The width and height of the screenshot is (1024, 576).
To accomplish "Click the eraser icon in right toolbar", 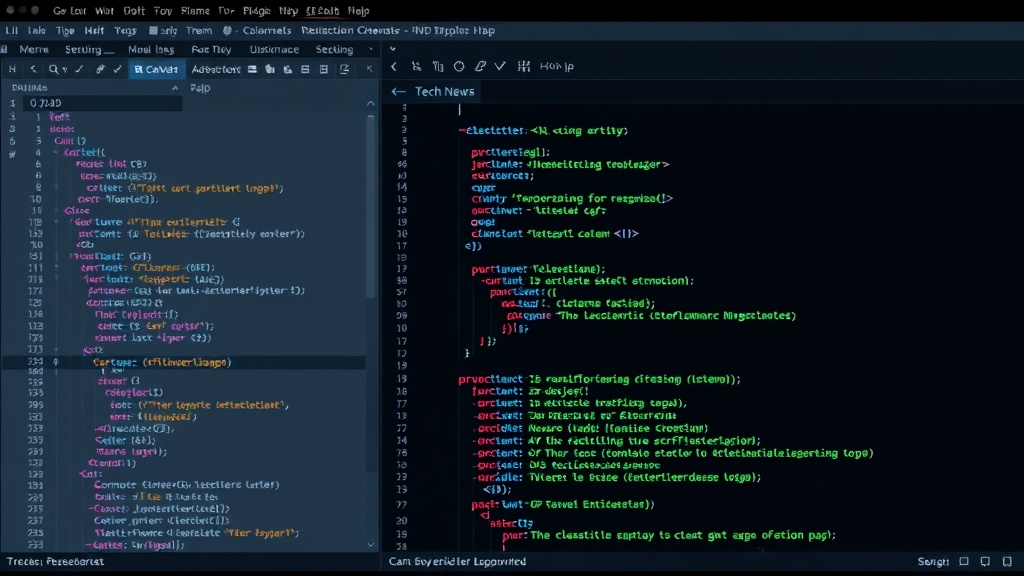I will coord(480,66).
